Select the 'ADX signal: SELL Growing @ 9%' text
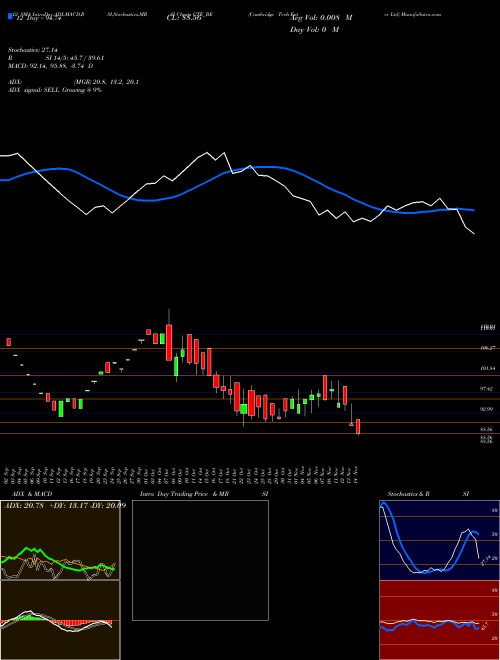The width and height of the screenshot is (500, 660). pyautogui.click(x=55, y=90)
